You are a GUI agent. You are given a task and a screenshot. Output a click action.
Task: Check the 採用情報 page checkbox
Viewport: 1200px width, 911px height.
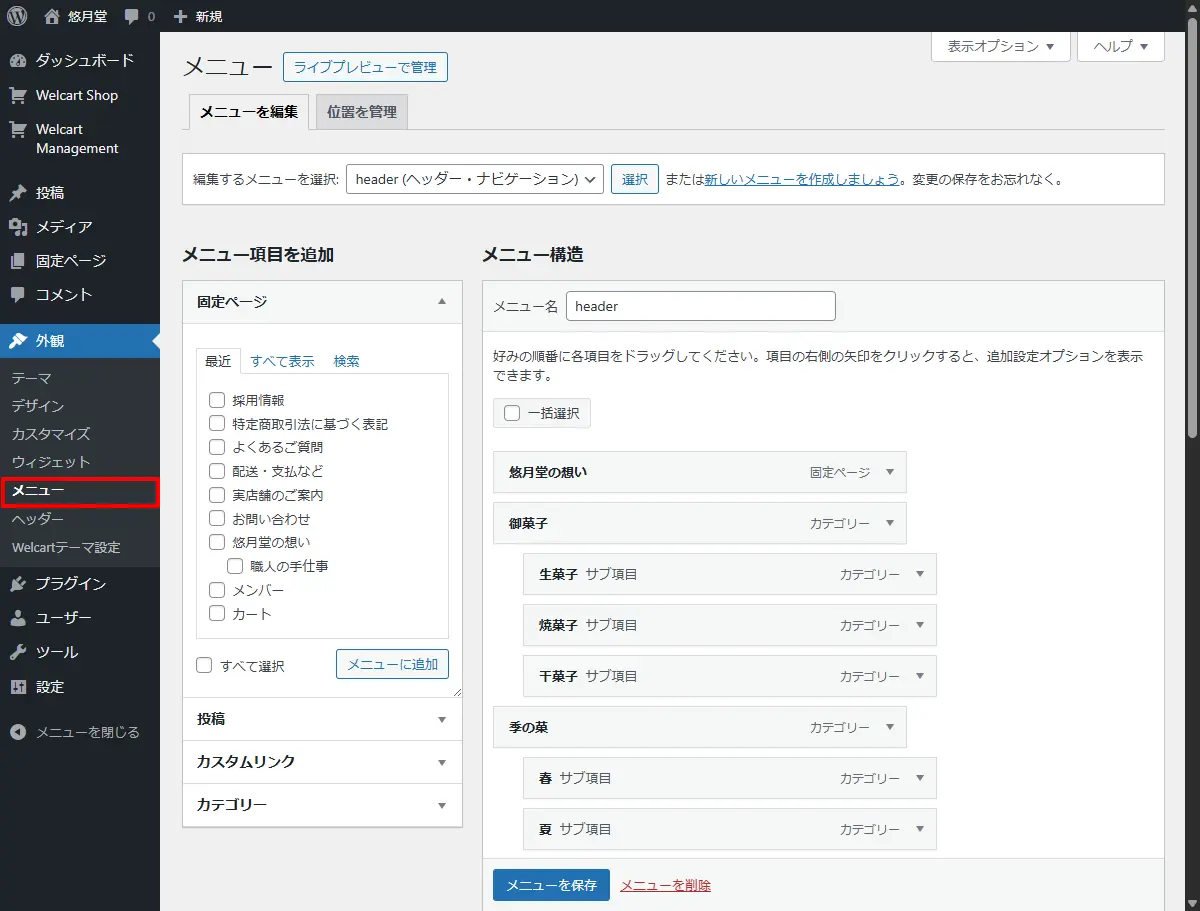pyautogui.click(x=217, y=400)
